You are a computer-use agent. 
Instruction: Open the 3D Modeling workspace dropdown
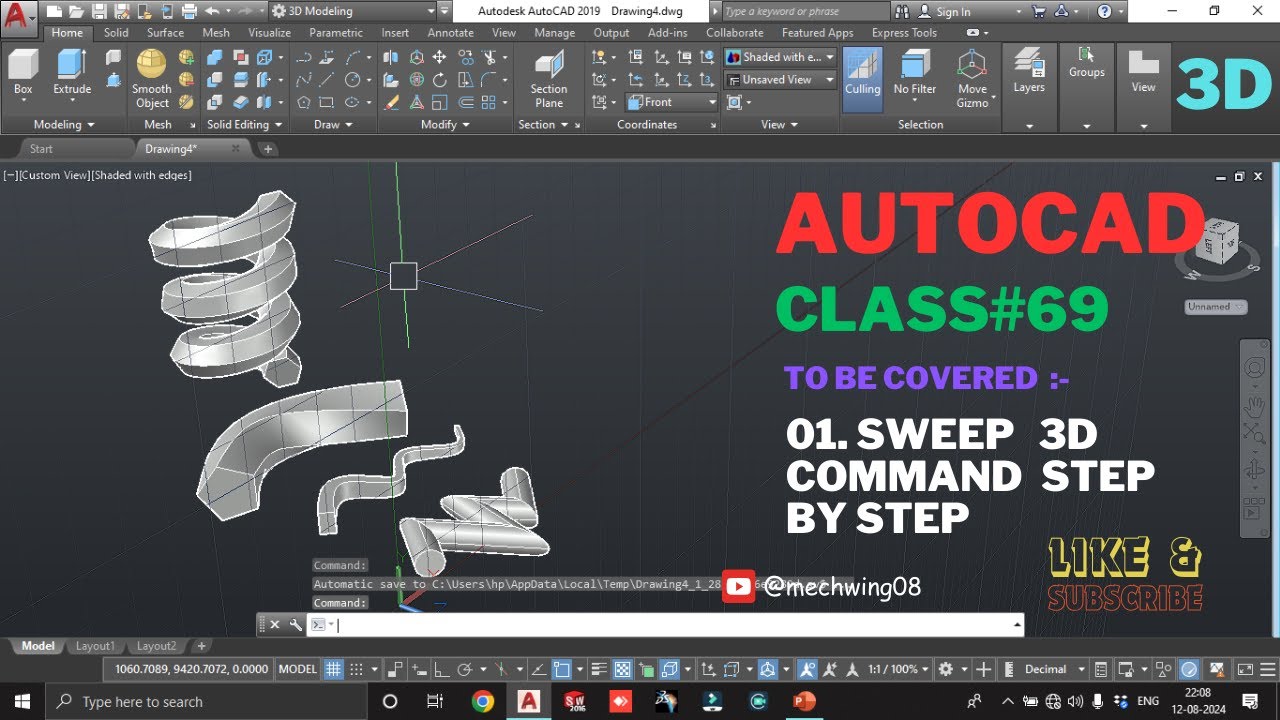pyautogui.click(x=353, y=11)
